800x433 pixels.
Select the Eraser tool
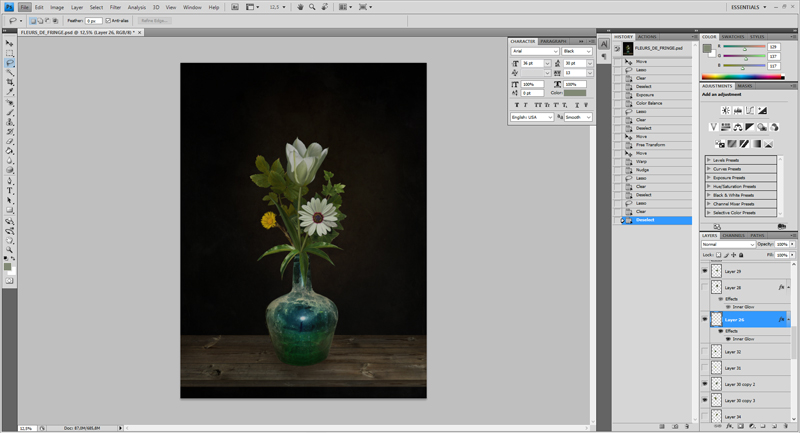[x=10, y=140]
